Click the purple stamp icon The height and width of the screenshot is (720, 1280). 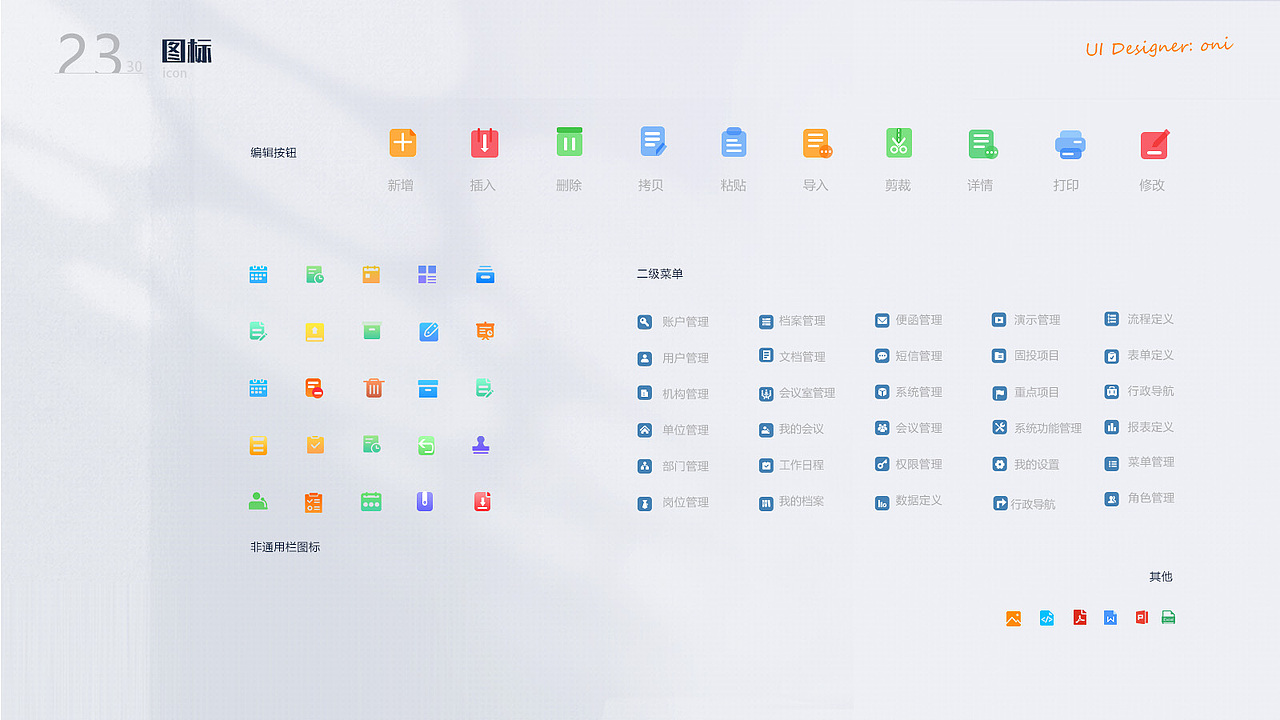tap(481, 444)
